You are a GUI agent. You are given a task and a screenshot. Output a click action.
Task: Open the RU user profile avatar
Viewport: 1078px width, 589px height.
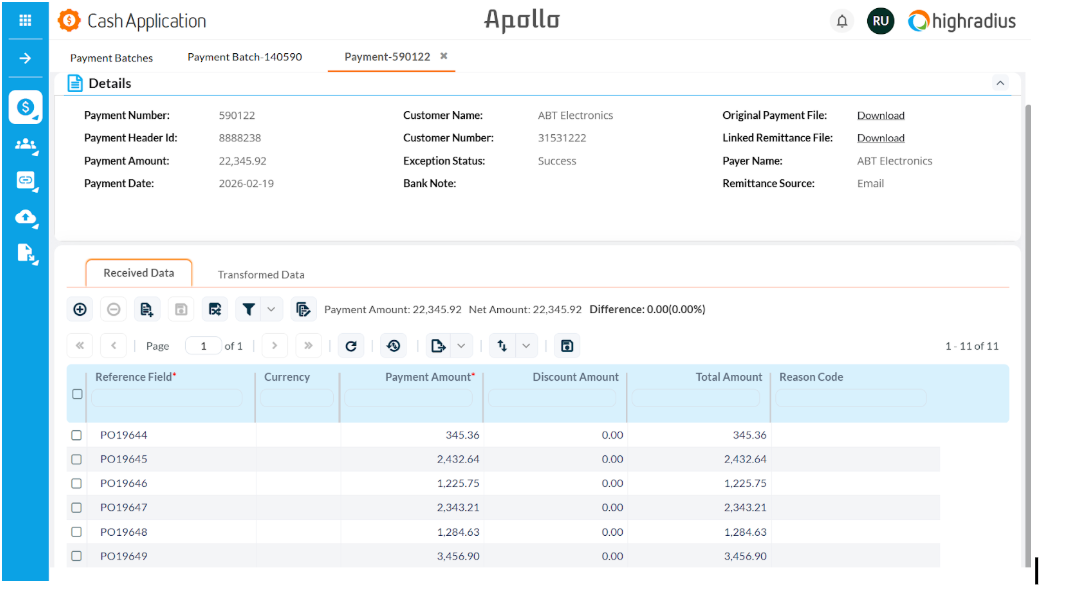(881, 21)
